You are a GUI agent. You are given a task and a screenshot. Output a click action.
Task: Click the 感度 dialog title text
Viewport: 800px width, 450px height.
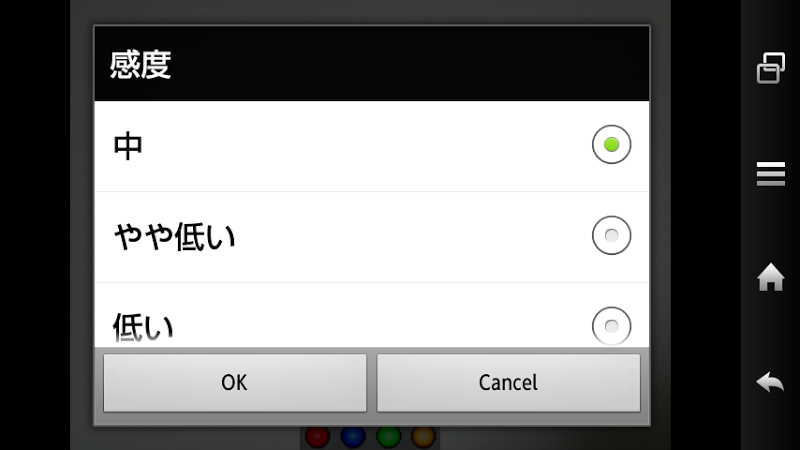click(x=140, y=65)
